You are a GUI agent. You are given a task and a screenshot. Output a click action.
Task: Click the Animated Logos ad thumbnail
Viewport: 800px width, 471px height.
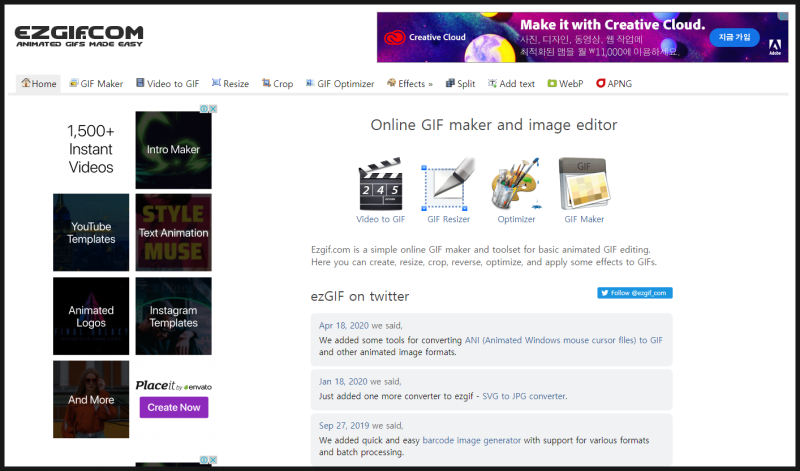point(91,316)
